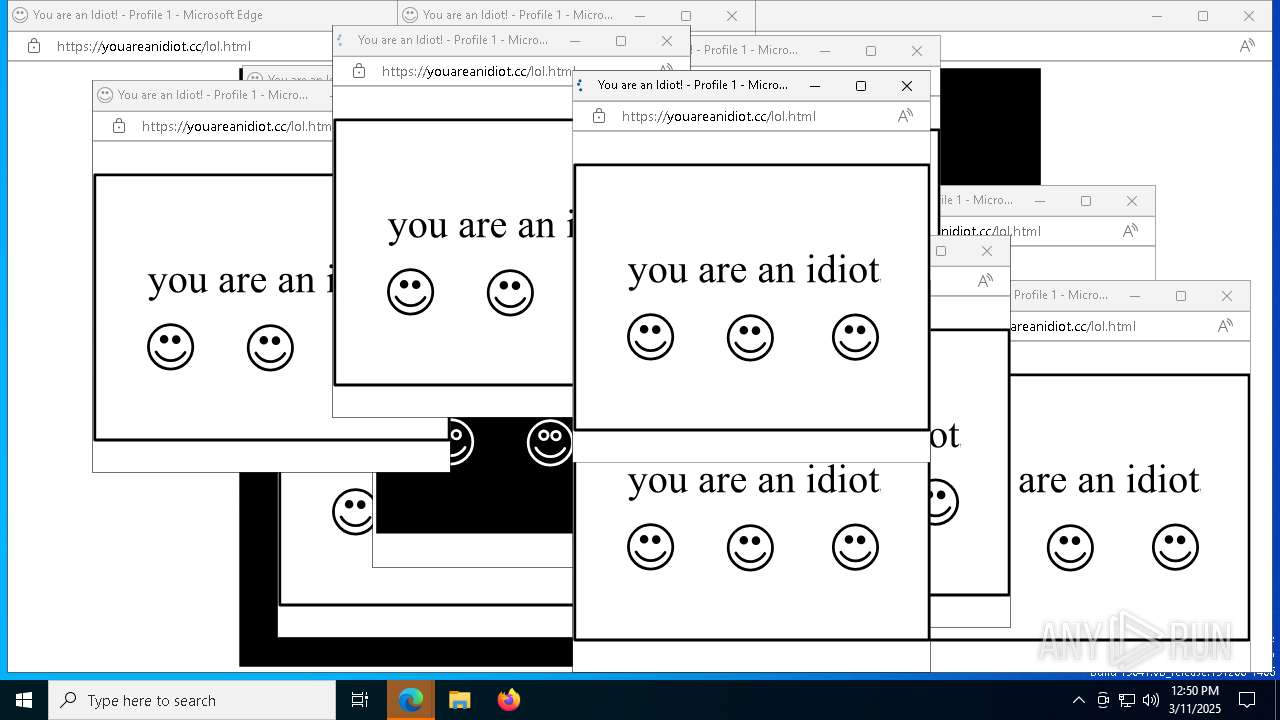
Task: Click the middle smiley face in the frontmost window
Action: pyautogui.click(x=750, y=338)
